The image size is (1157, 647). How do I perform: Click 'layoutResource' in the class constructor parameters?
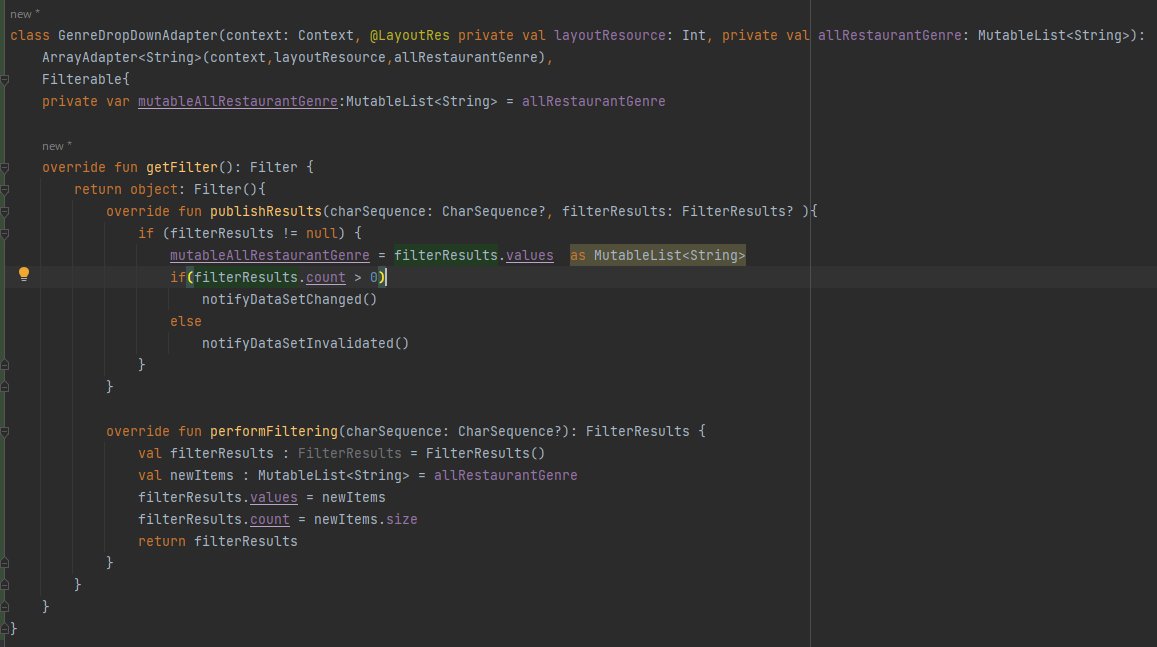pos(609,35)
